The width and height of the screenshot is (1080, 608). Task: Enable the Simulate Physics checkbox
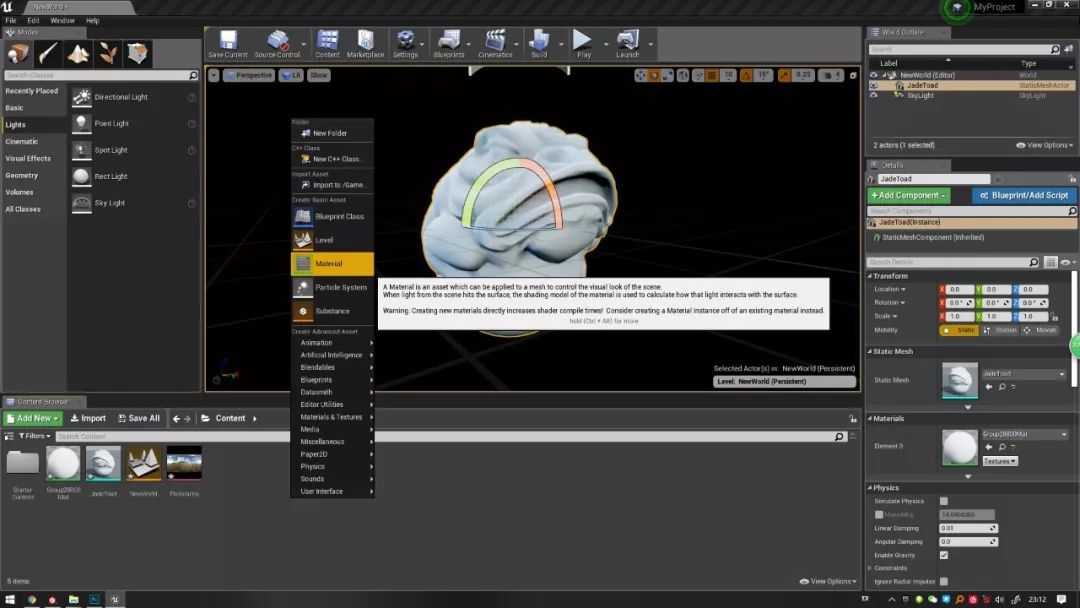pyautogui.click(x=941, y=500)
